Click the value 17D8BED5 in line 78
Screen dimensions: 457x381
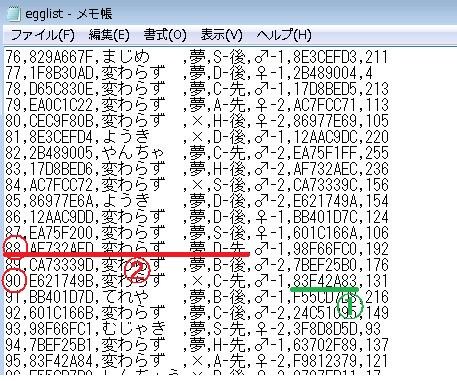click(x=325, y=89)
